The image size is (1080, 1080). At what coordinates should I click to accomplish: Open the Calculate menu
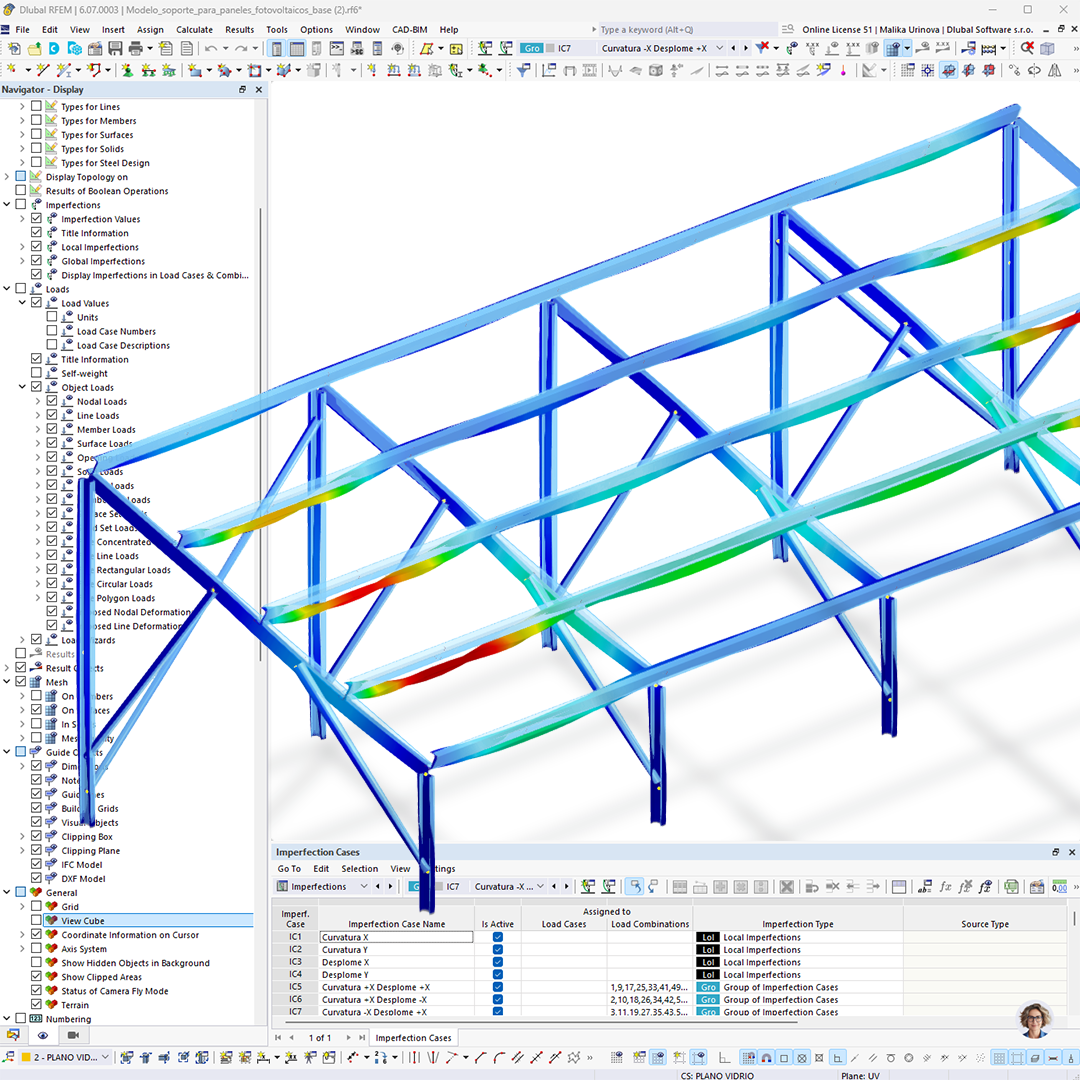(194, 29)
